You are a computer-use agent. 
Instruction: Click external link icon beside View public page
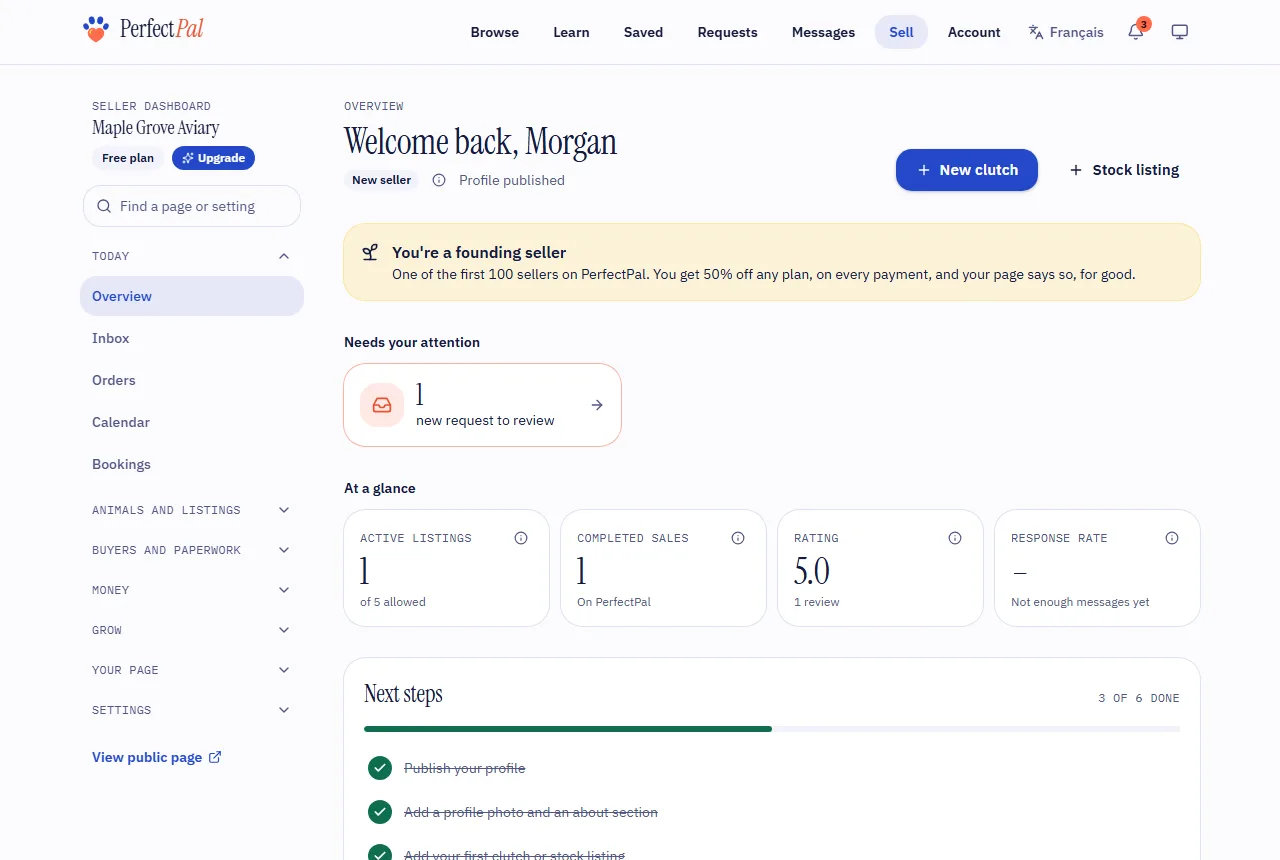tap(215, 757)
